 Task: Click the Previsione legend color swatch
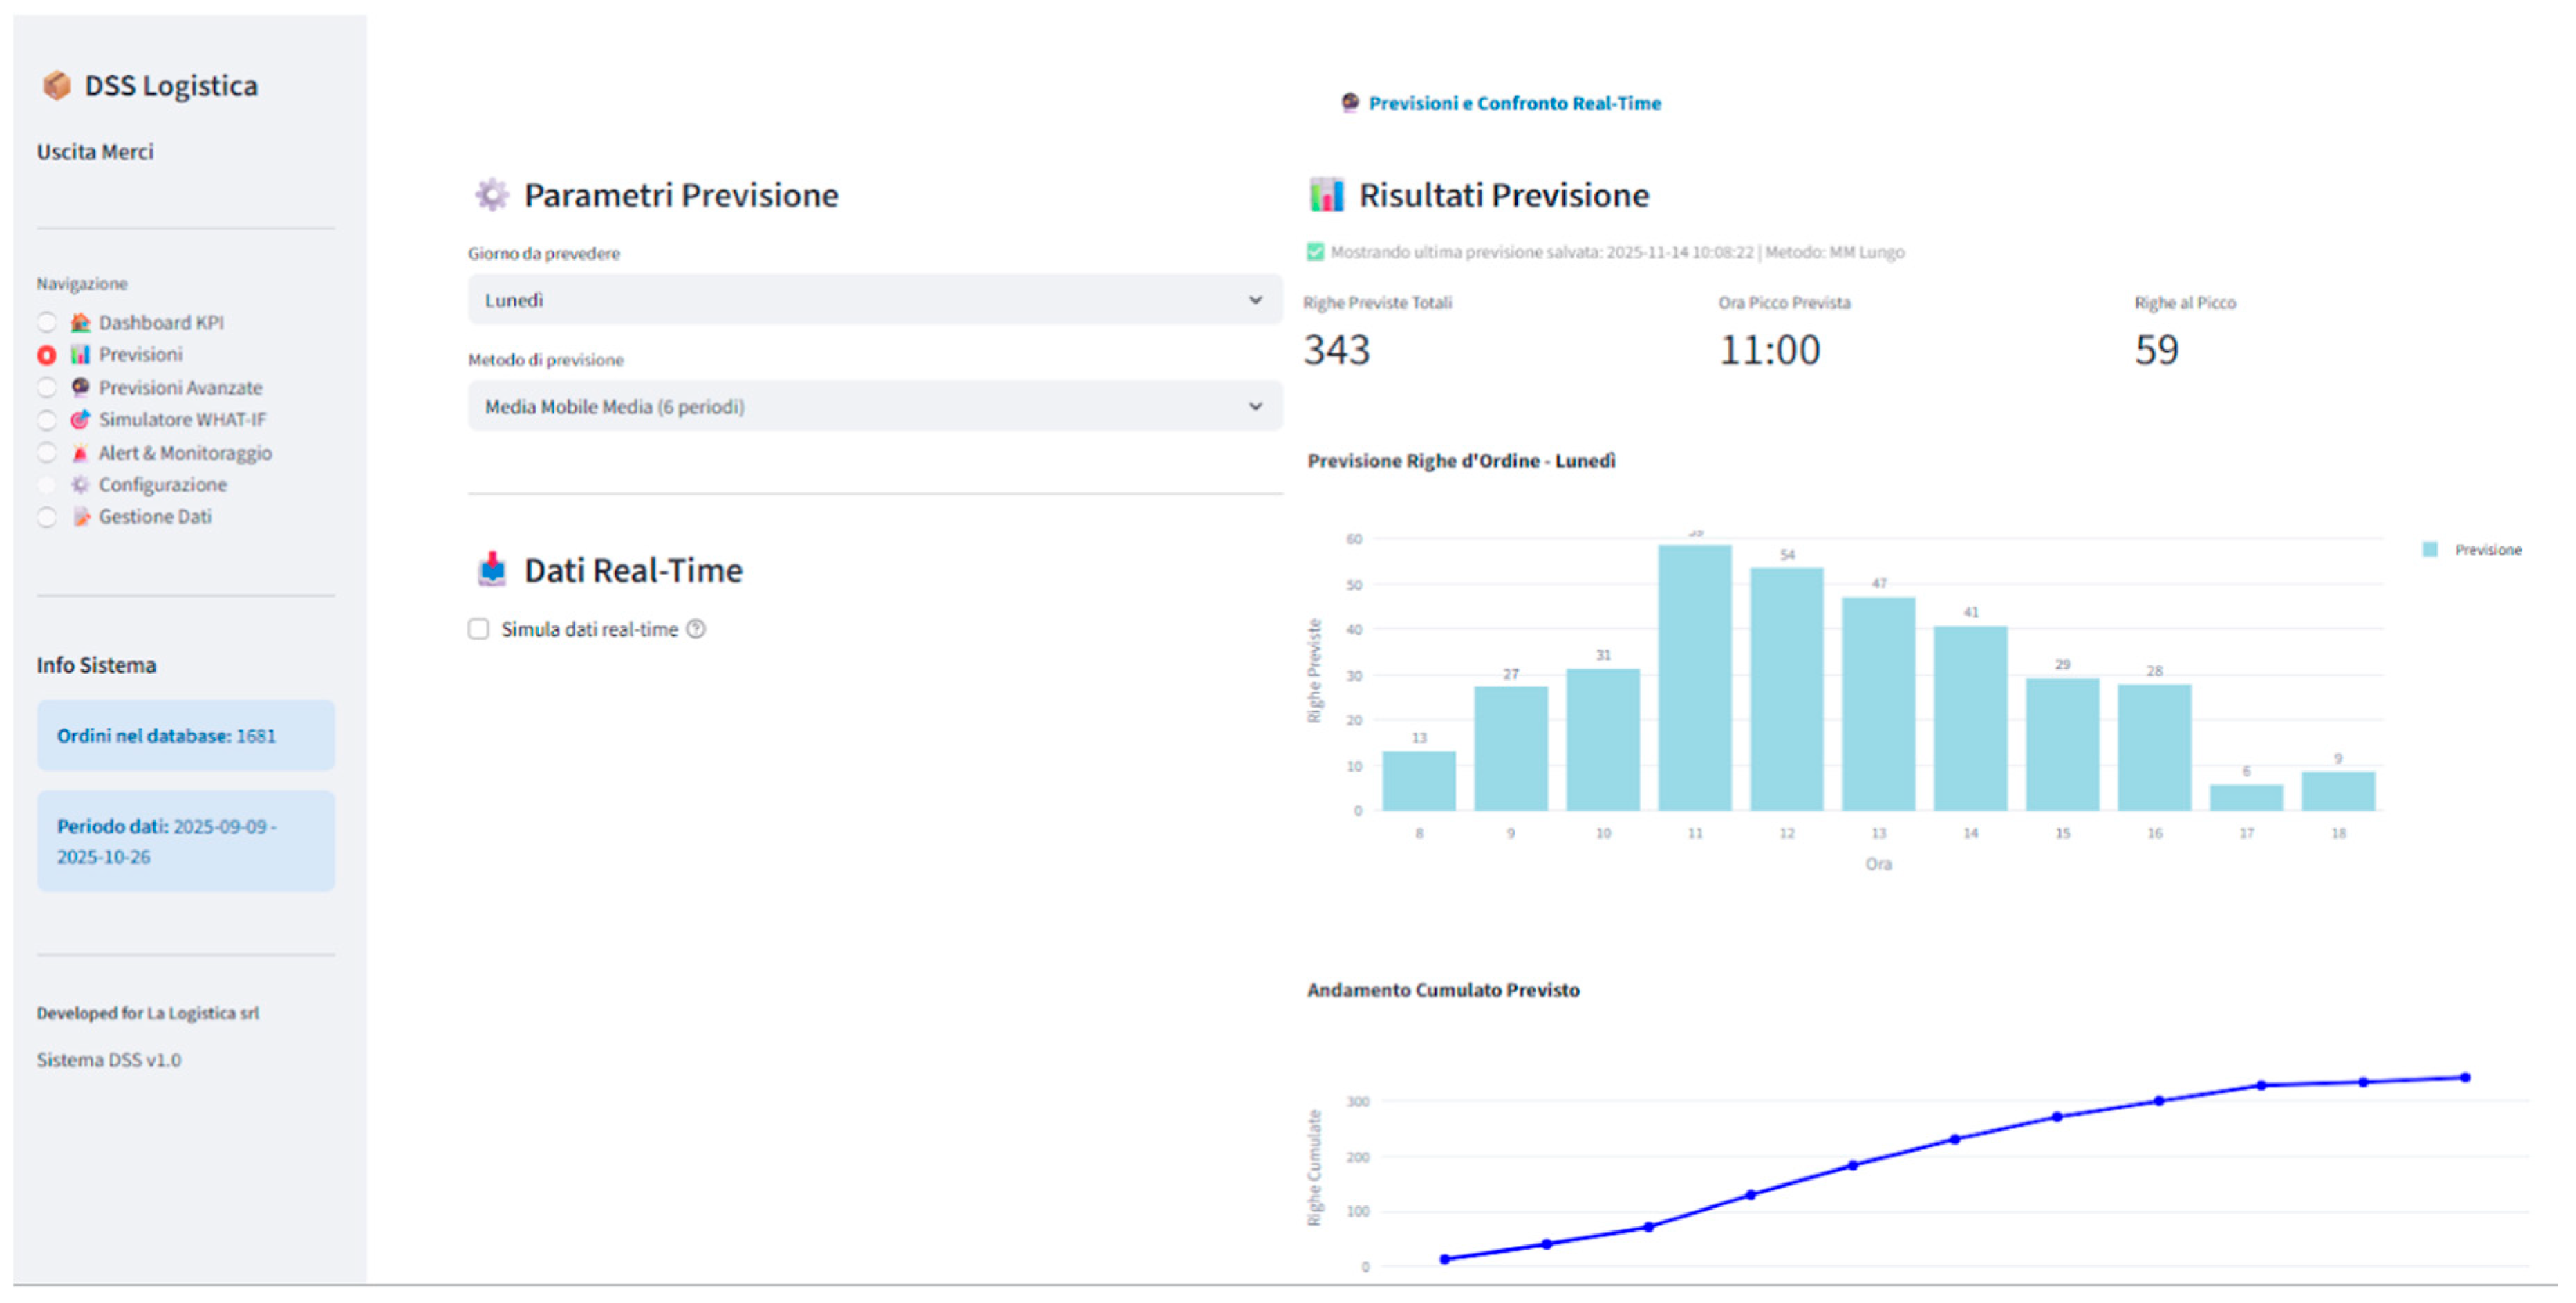point(2430,550)
